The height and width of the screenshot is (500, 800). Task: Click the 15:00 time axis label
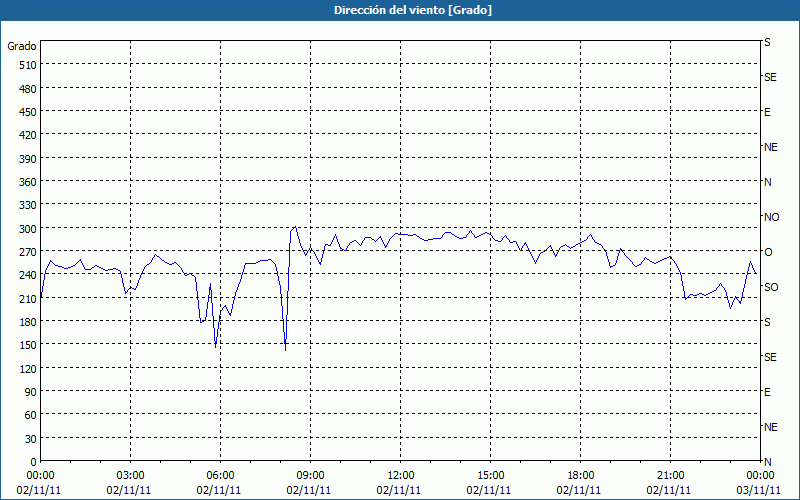(490, 476)
